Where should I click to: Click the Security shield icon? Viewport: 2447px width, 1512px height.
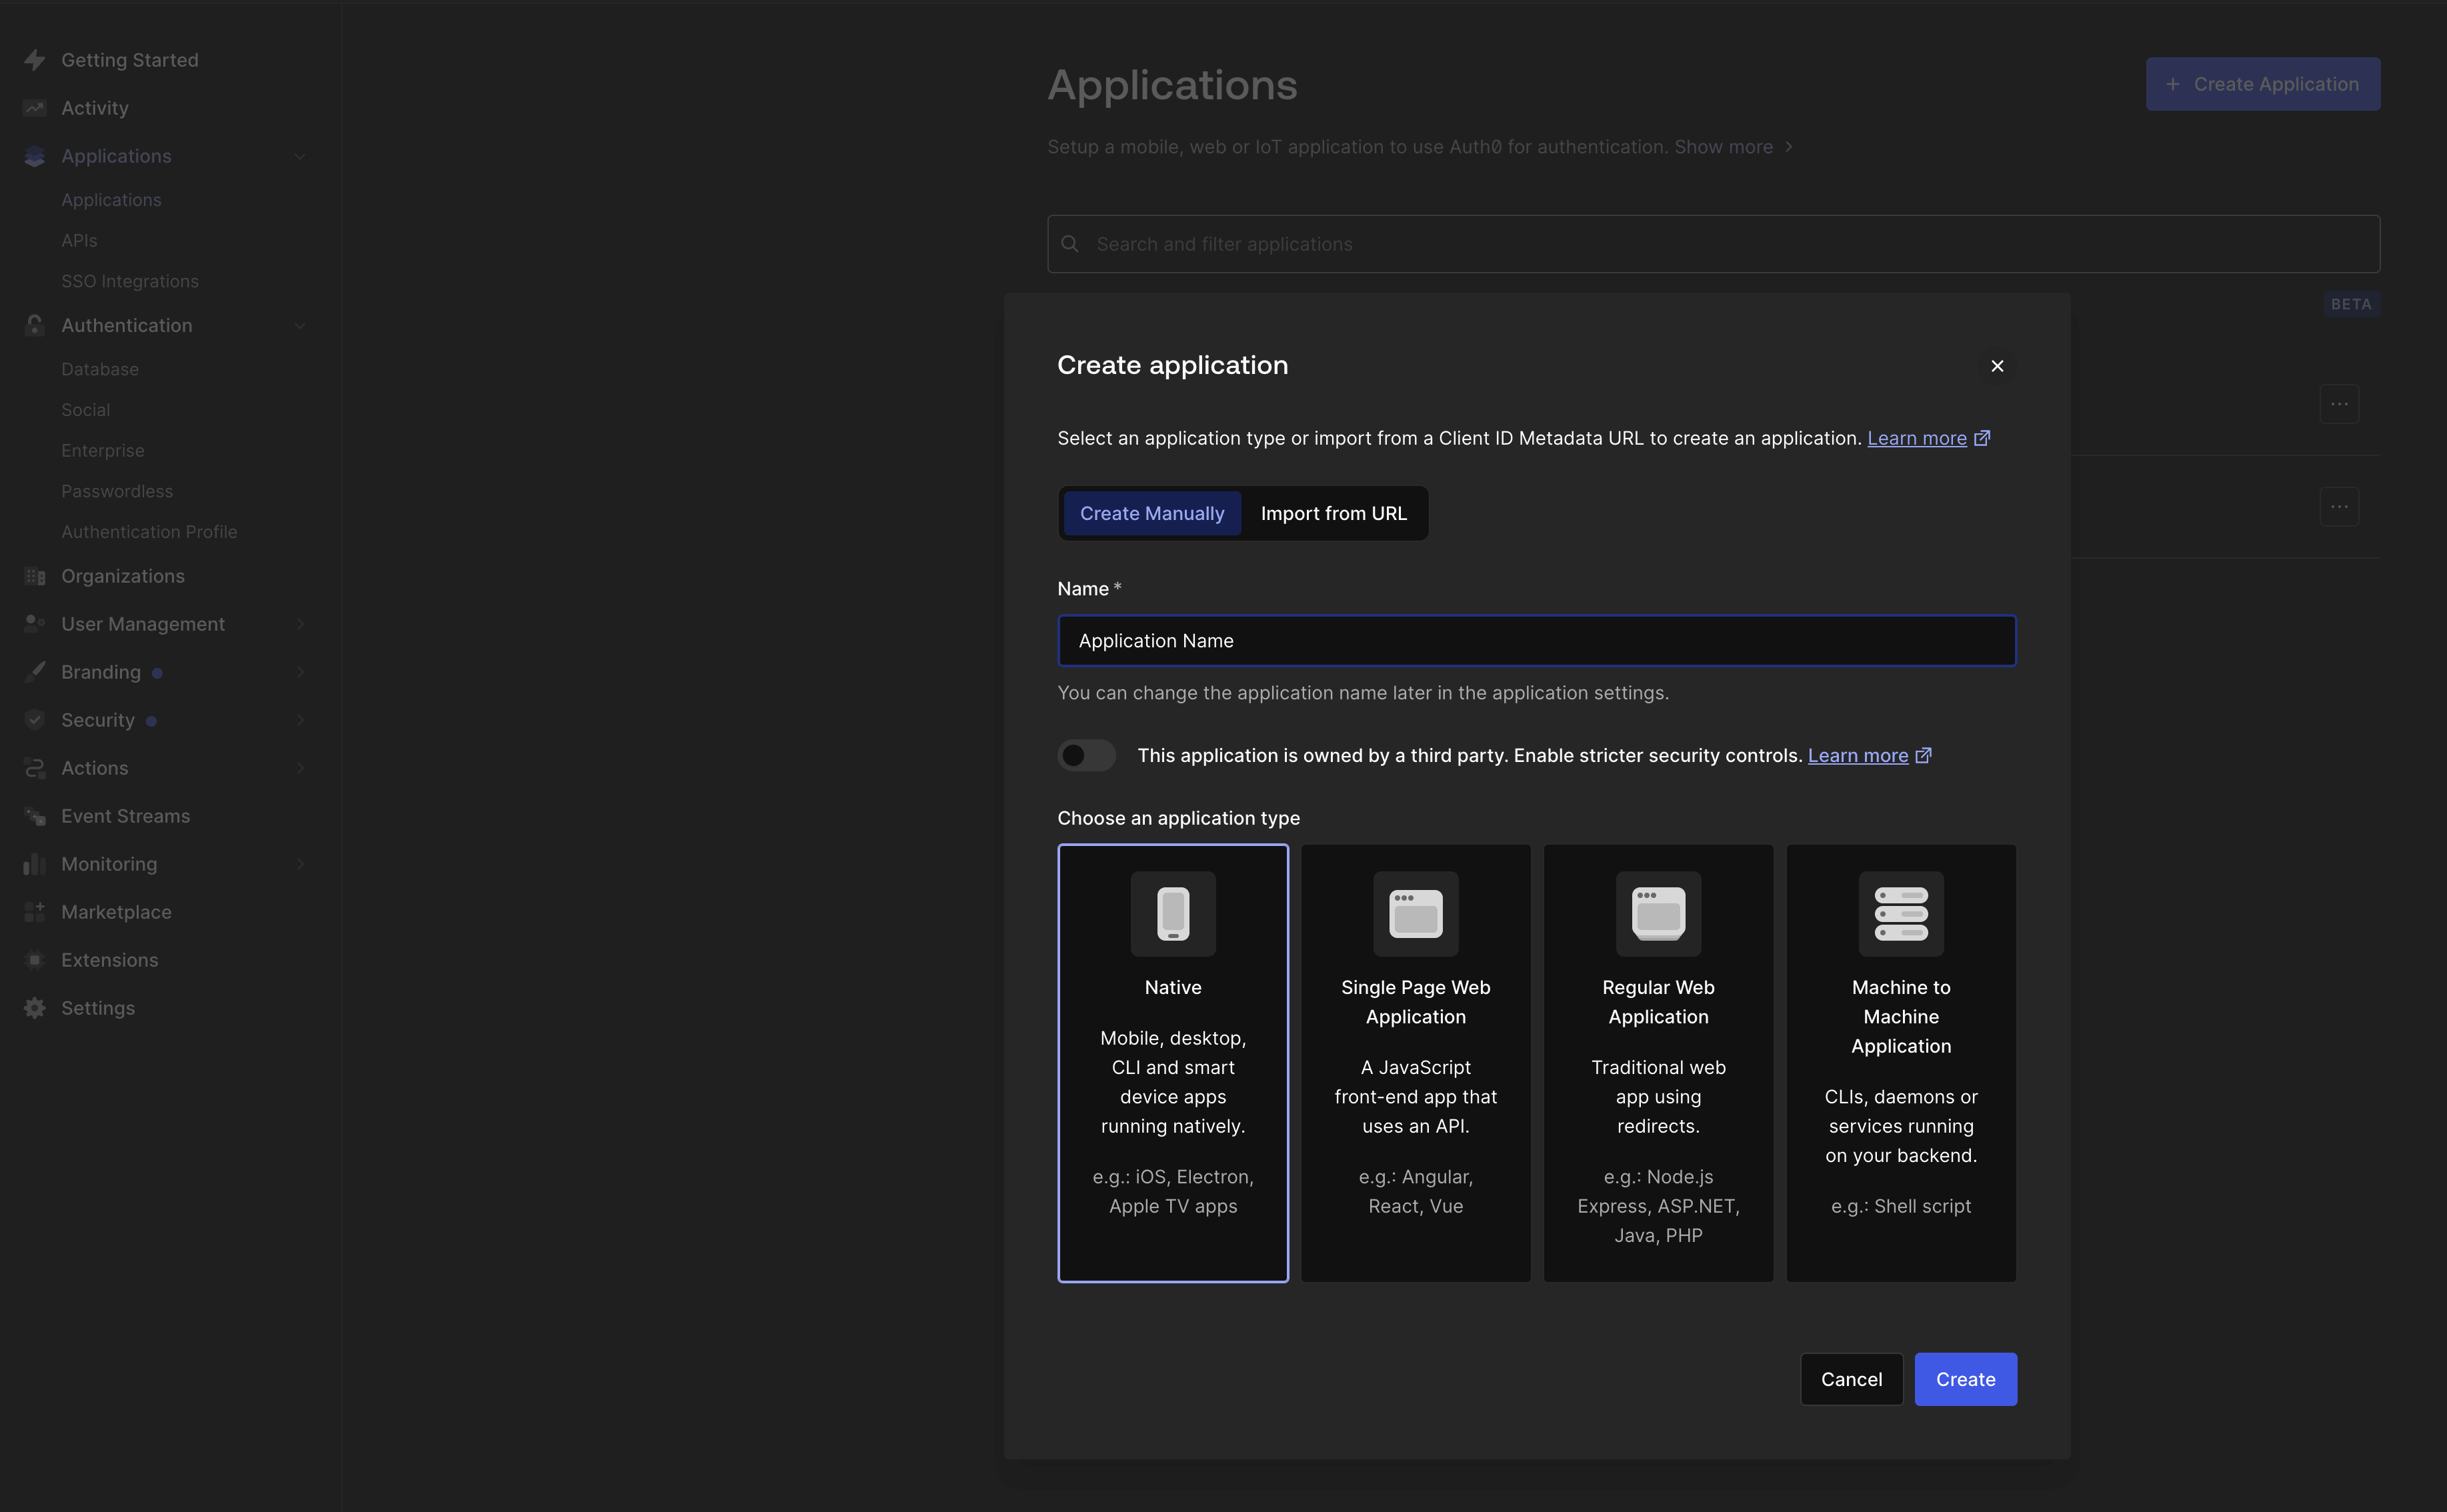(x=35, y=720)
